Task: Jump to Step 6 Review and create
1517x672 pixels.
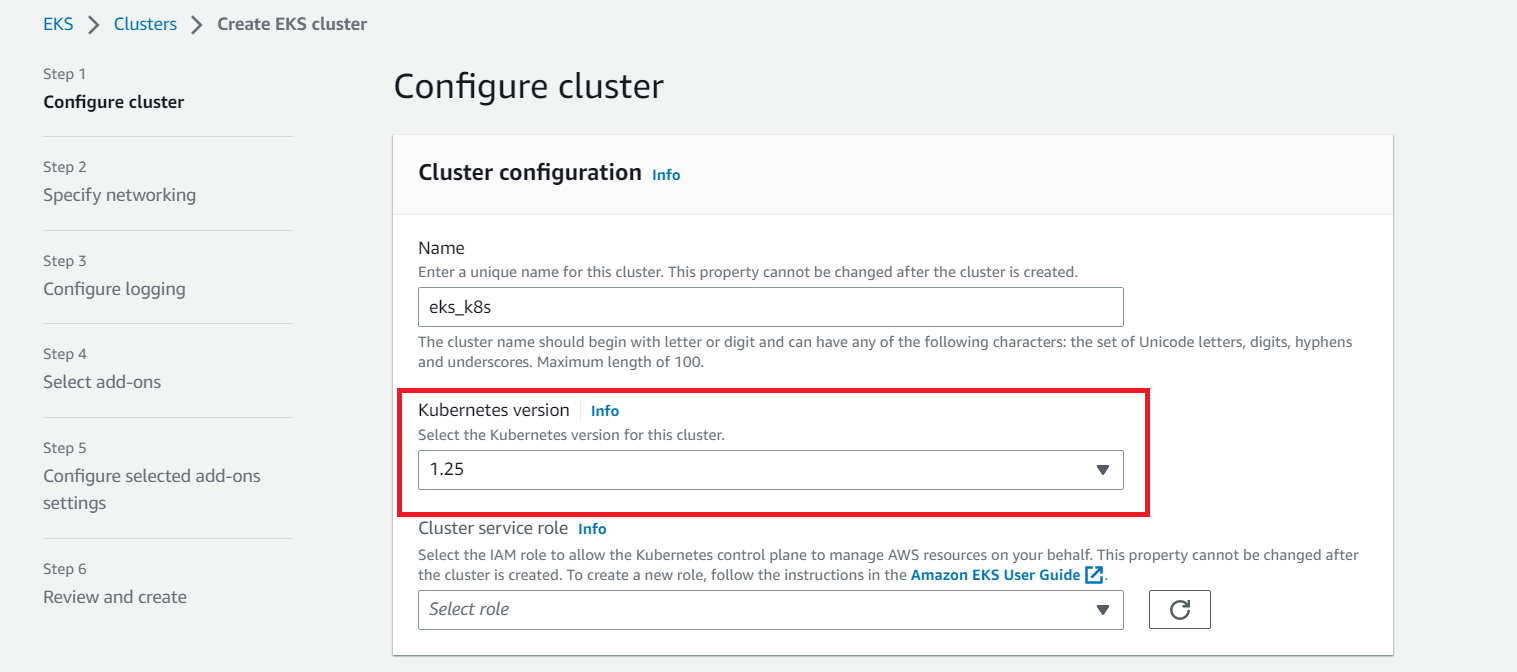Action: point(114,596)
